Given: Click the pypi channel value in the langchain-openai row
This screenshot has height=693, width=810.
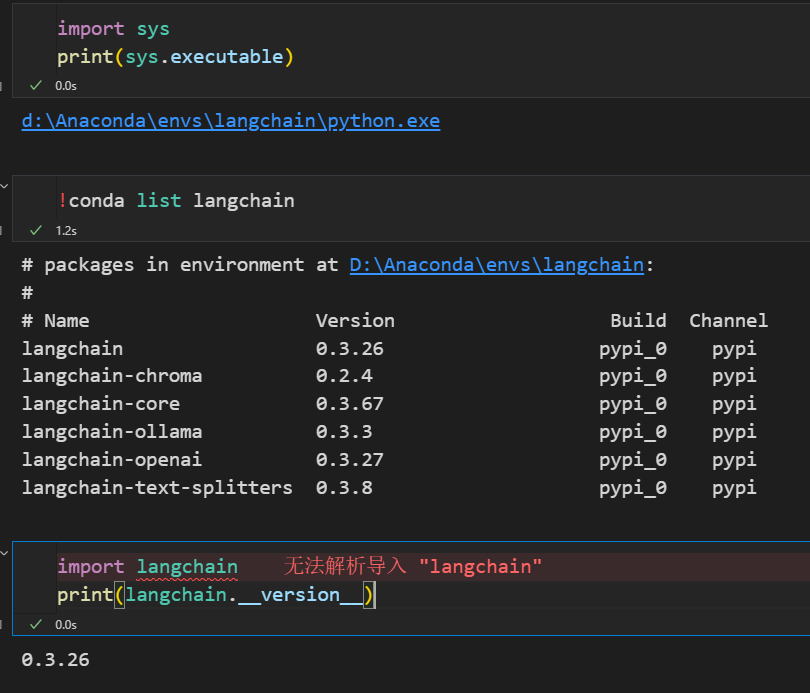Looking at the screenshot, I should tap(734, 460).
